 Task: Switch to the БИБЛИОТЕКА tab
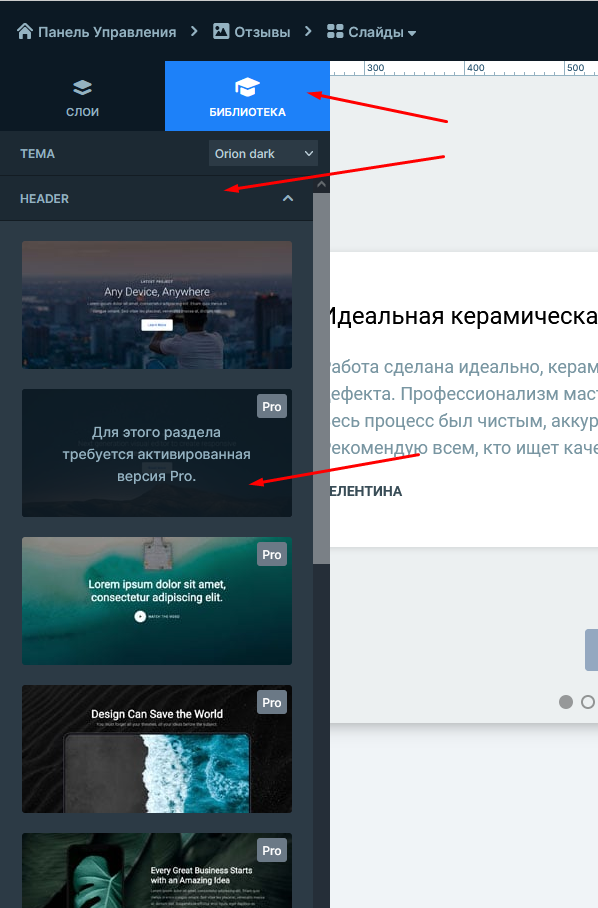click(247, 96)
